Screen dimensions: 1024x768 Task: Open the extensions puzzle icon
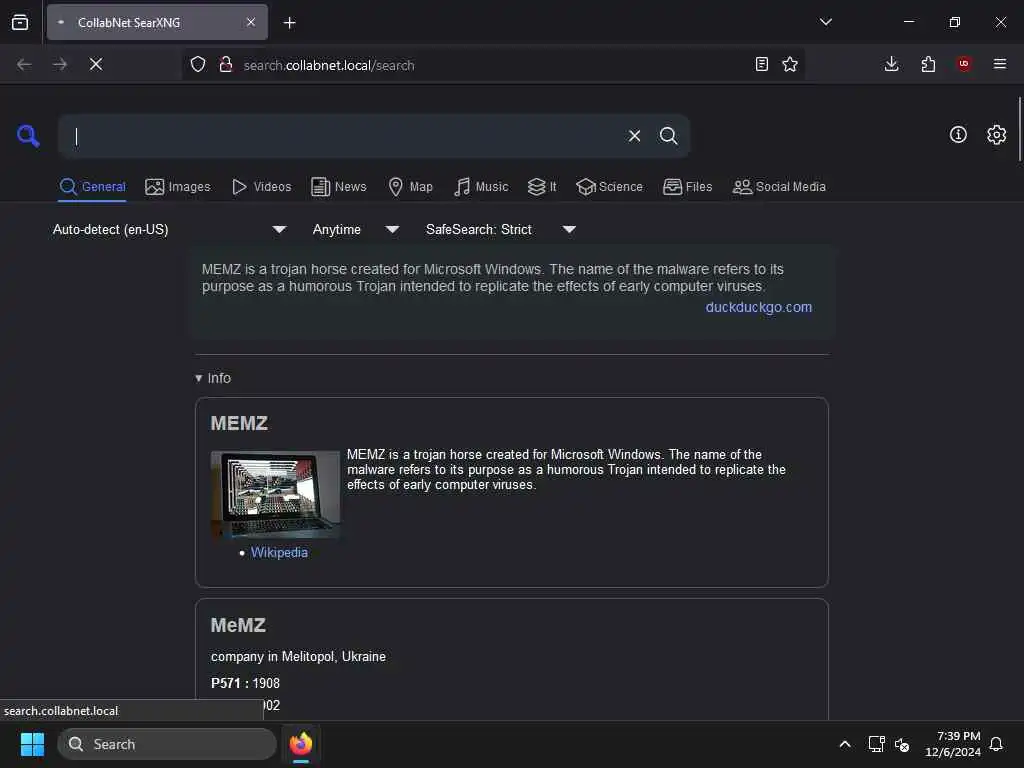click(928, 65)
